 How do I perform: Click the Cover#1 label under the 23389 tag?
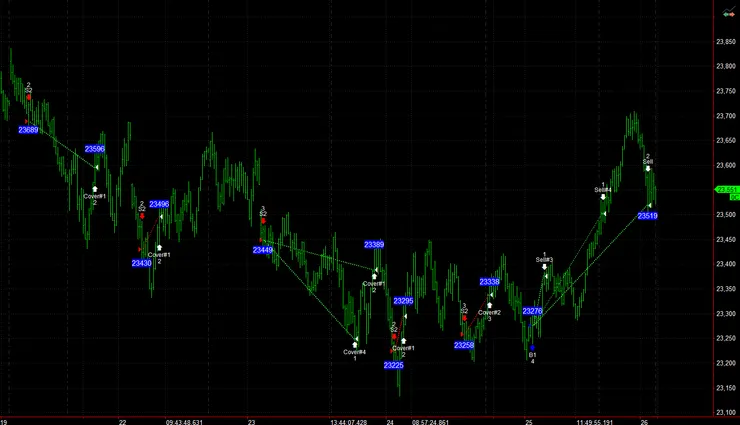coord(374,284)
